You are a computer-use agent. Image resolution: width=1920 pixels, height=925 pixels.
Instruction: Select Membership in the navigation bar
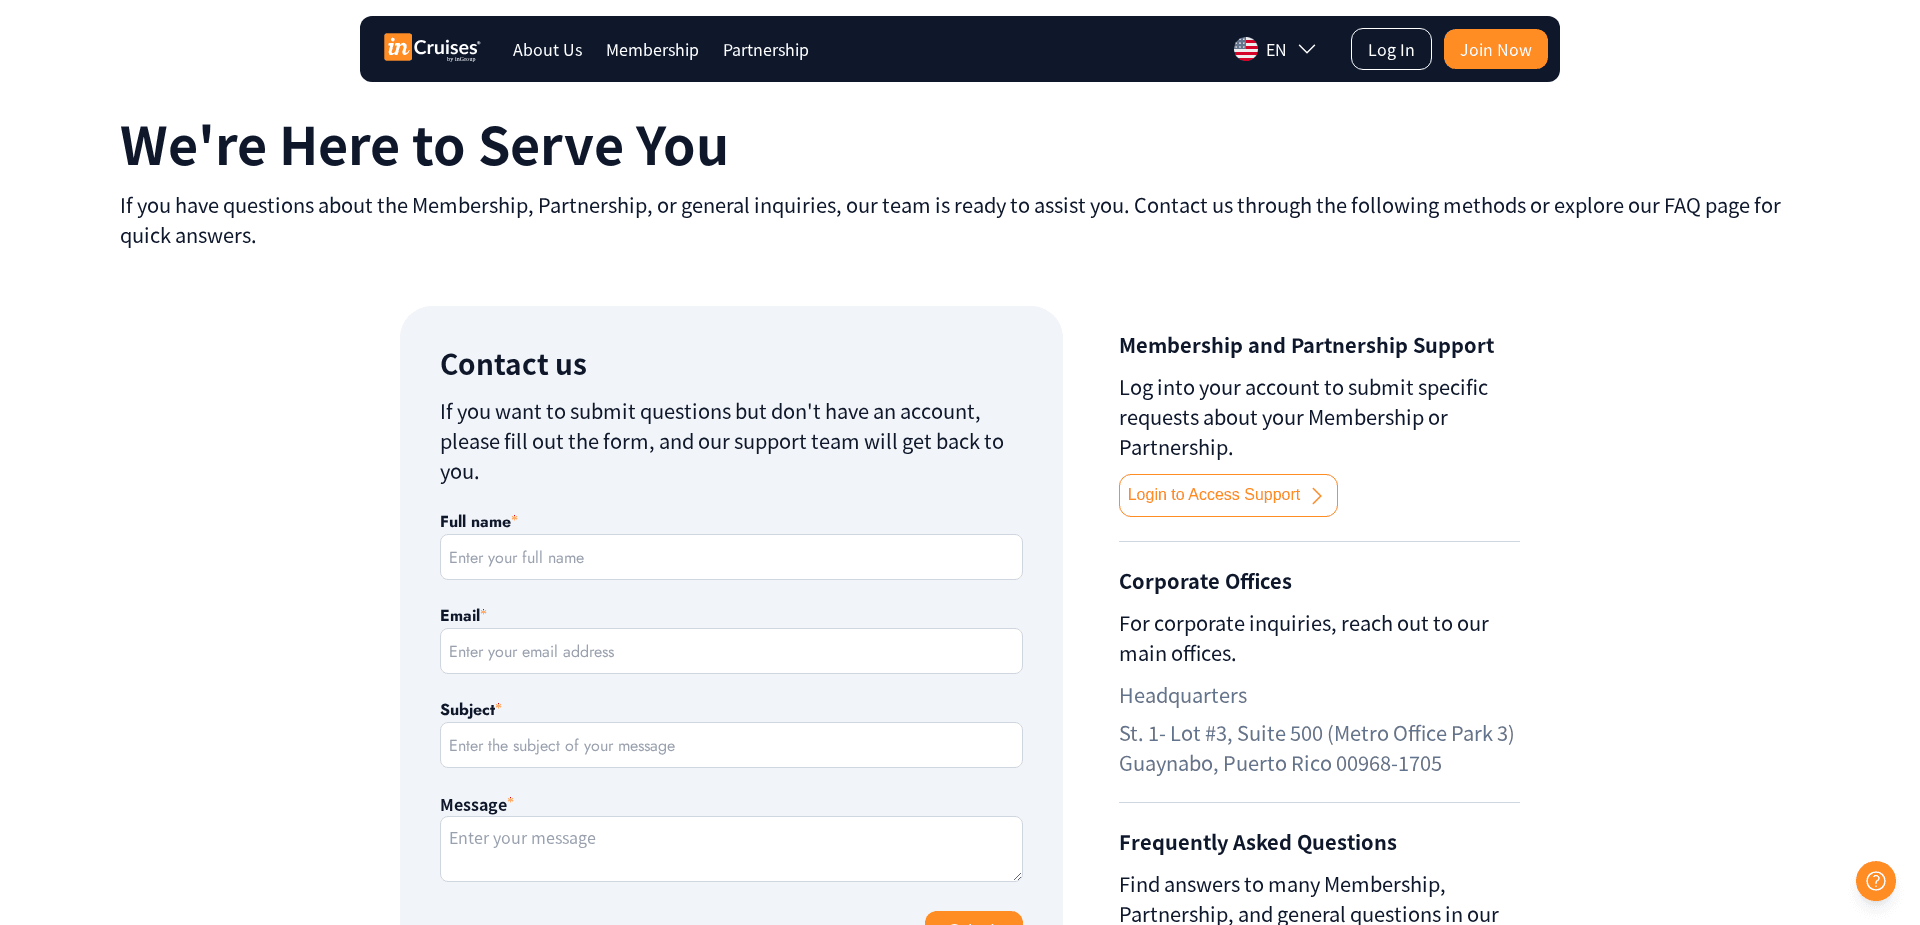(x=652, y=49)
